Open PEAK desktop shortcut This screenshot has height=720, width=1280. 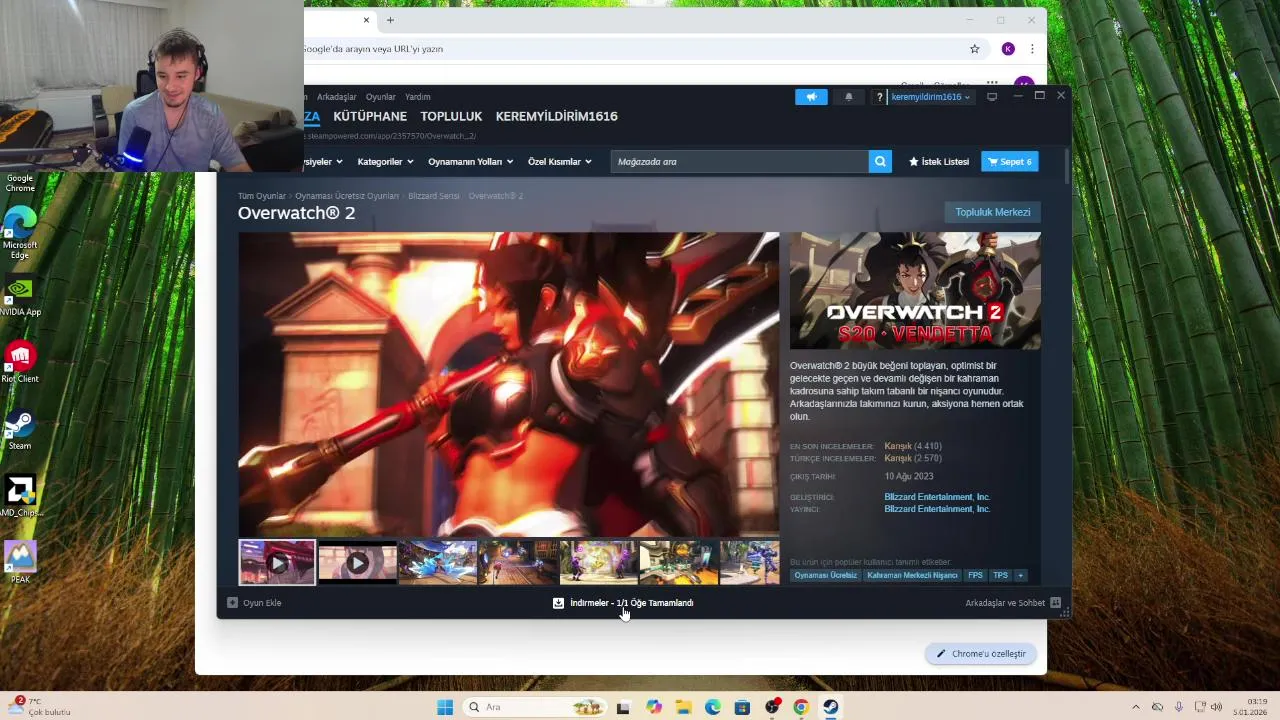20,563
